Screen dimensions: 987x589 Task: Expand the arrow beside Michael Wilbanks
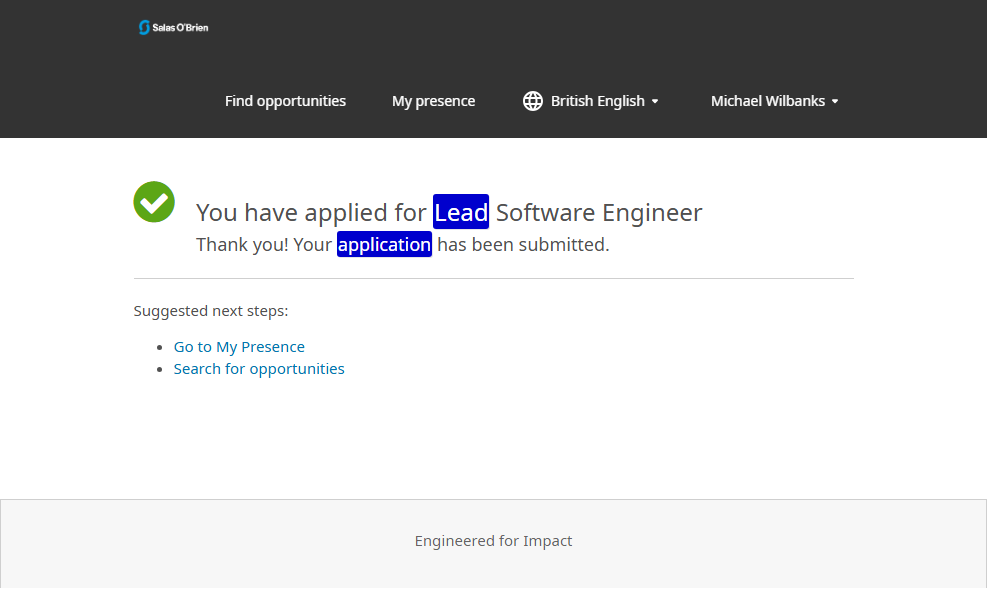coord(835,102)
